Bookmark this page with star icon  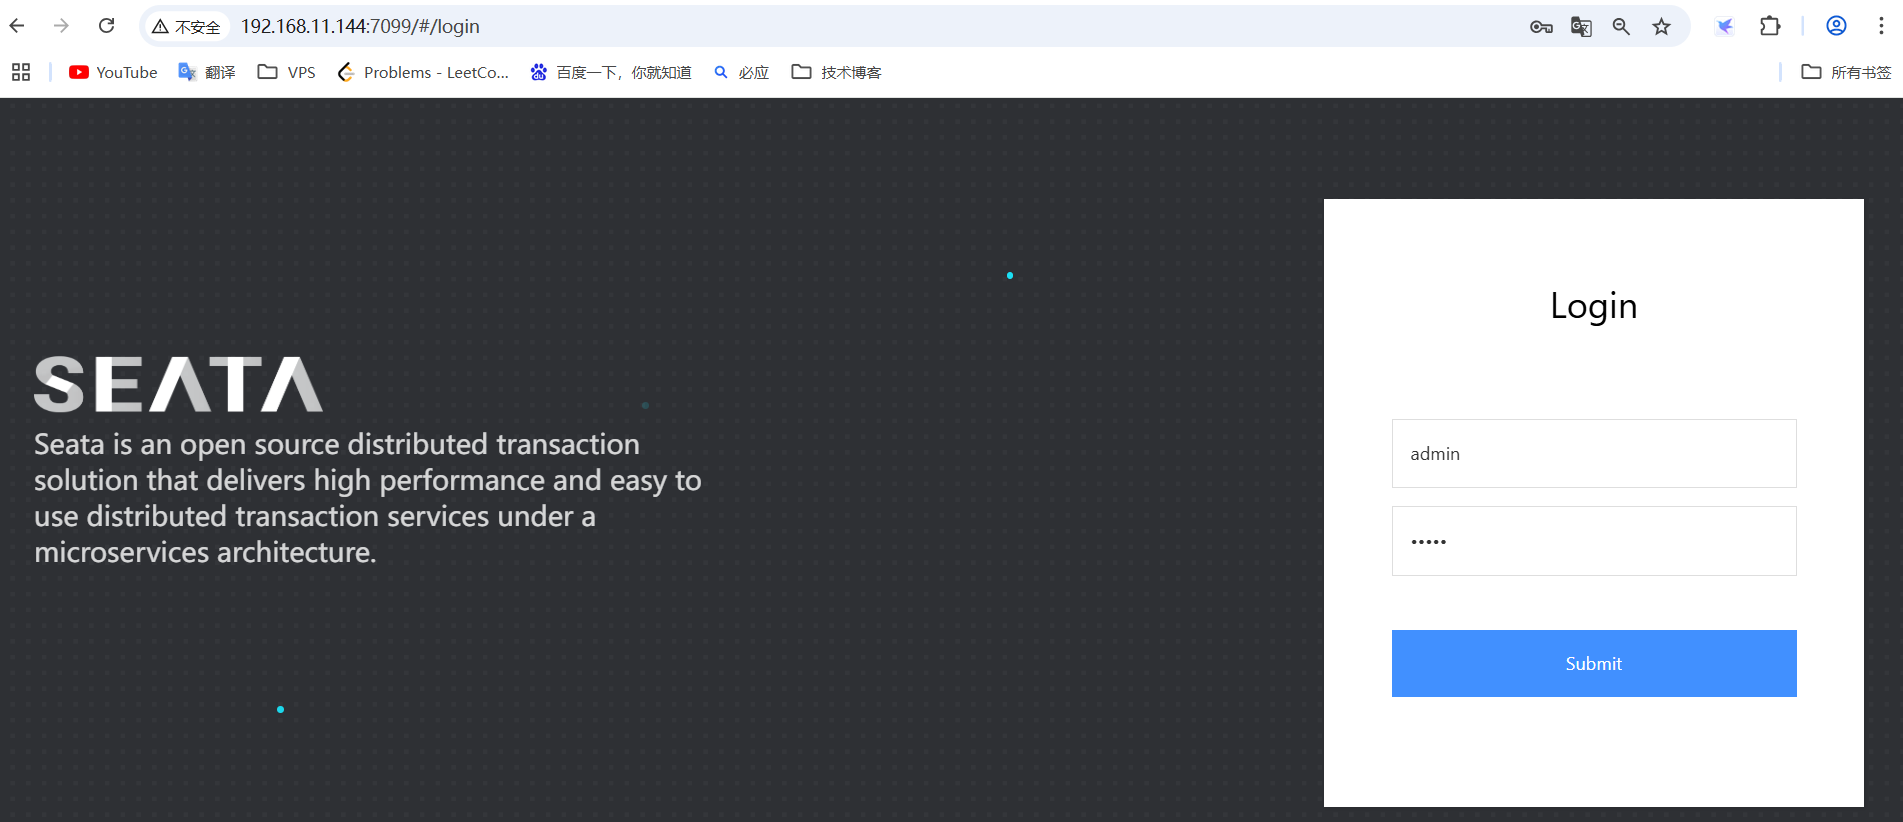coord(1661,27)
